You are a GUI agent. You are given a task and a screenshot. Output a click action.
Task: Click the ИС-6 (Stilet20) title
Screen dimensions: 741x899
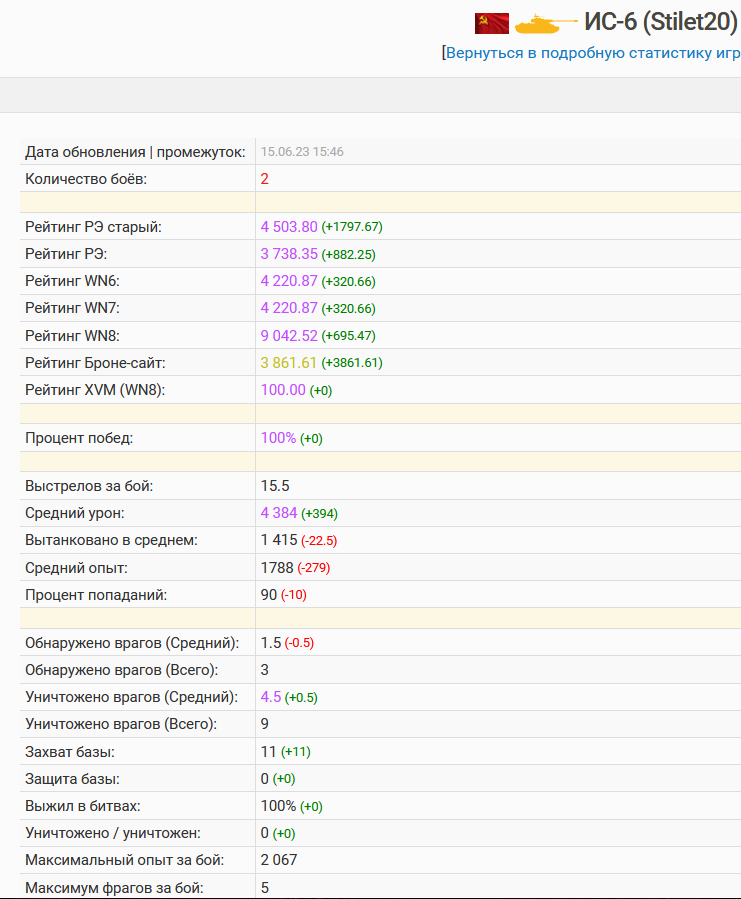tap(661, 22)
